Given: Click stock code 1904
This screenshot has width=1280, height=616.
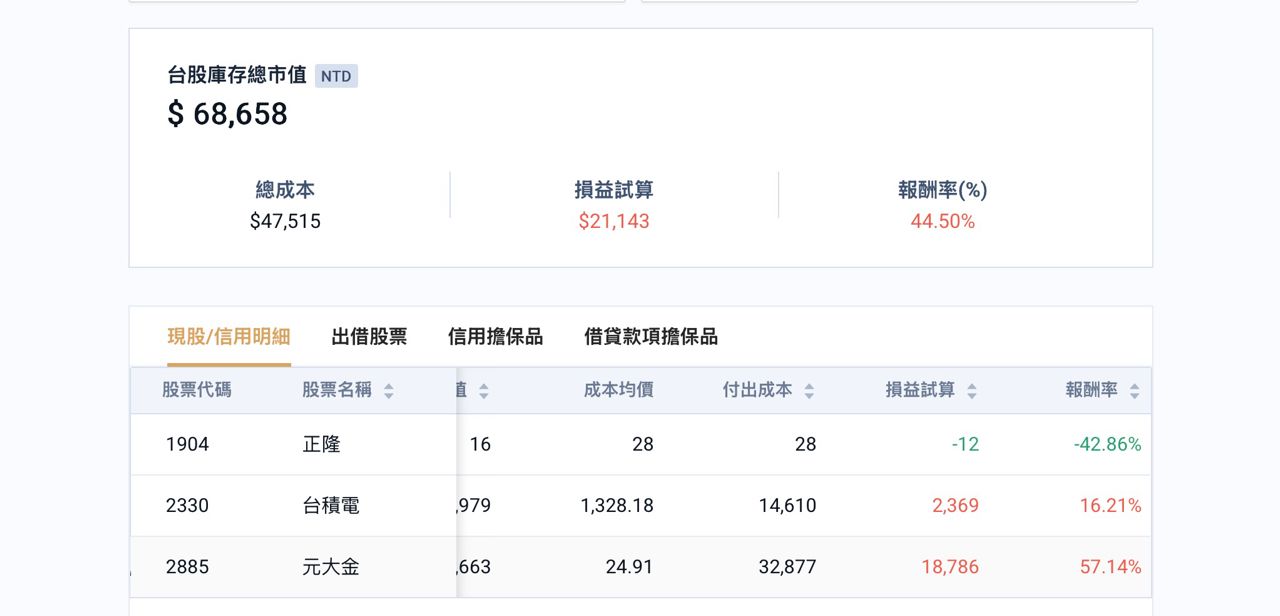Looking at the screenshot, I should click(x=187, y=445).
